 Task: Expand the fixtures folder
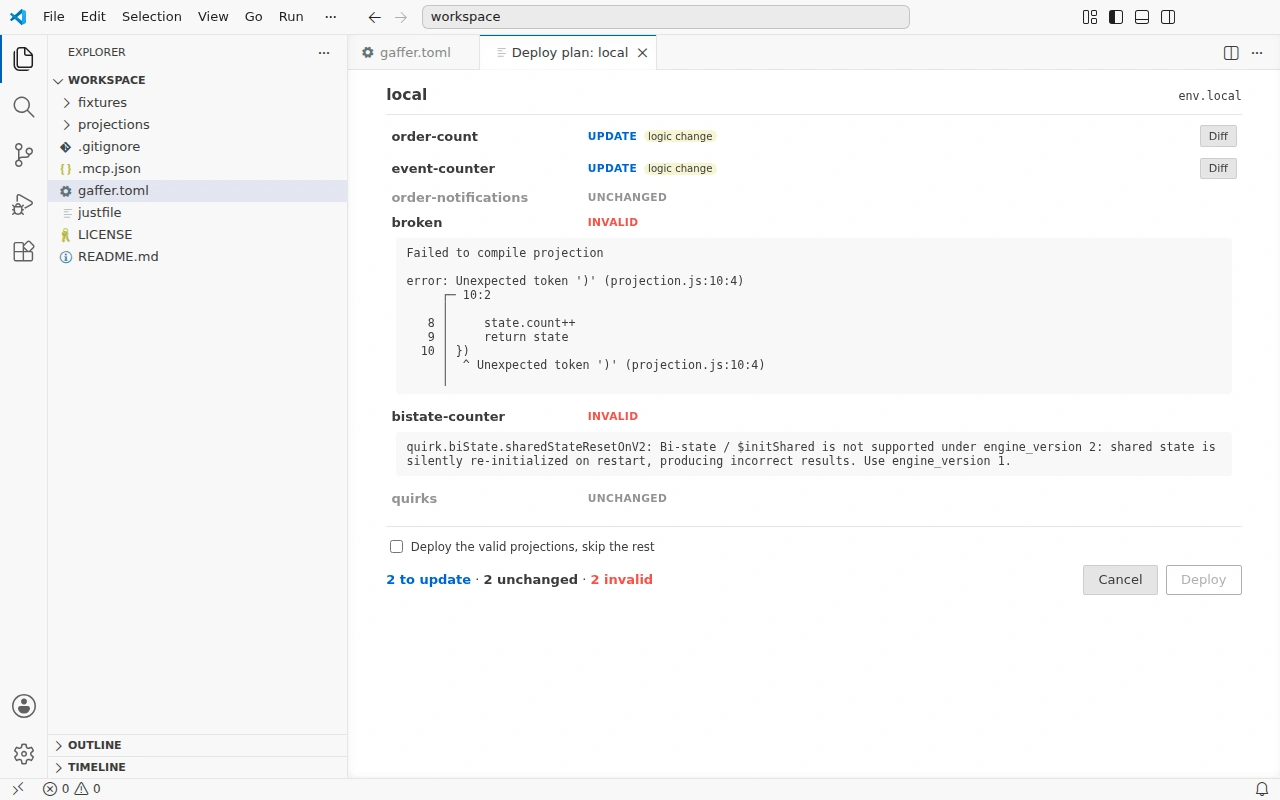198,102
